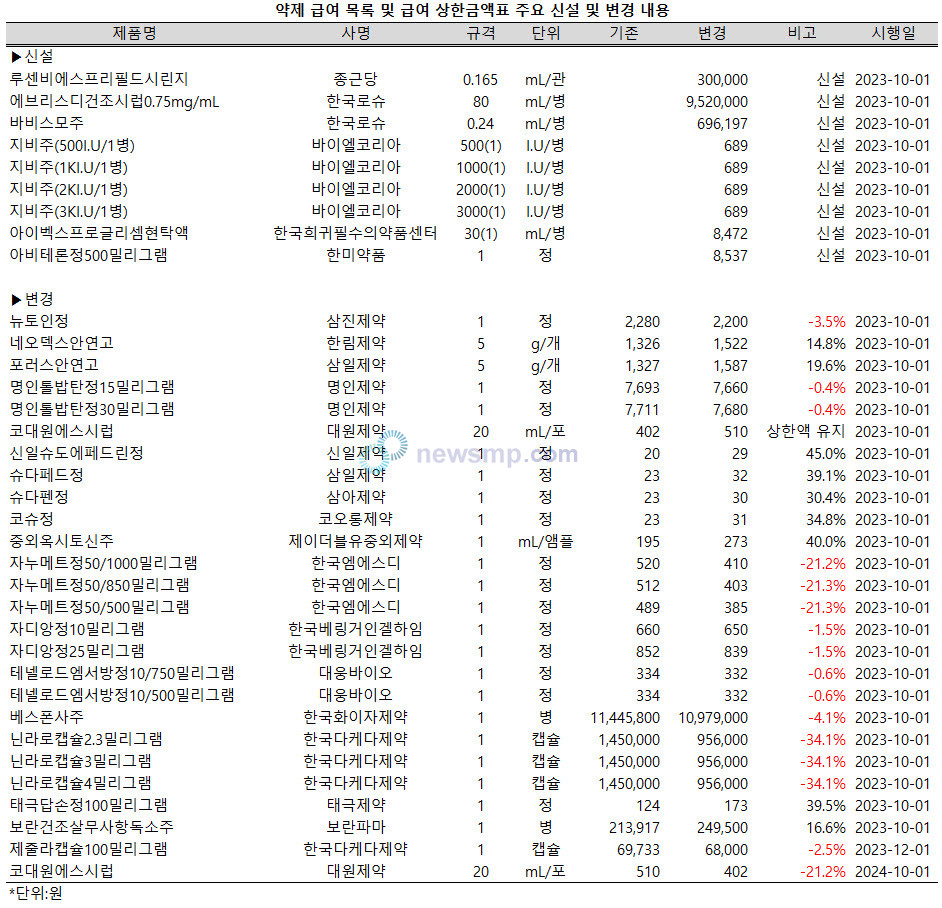Click product name 제줄라캡슐100밀리그램
Image resolution: width=942 pixels, height=908 pixels.
coord(88,850)
